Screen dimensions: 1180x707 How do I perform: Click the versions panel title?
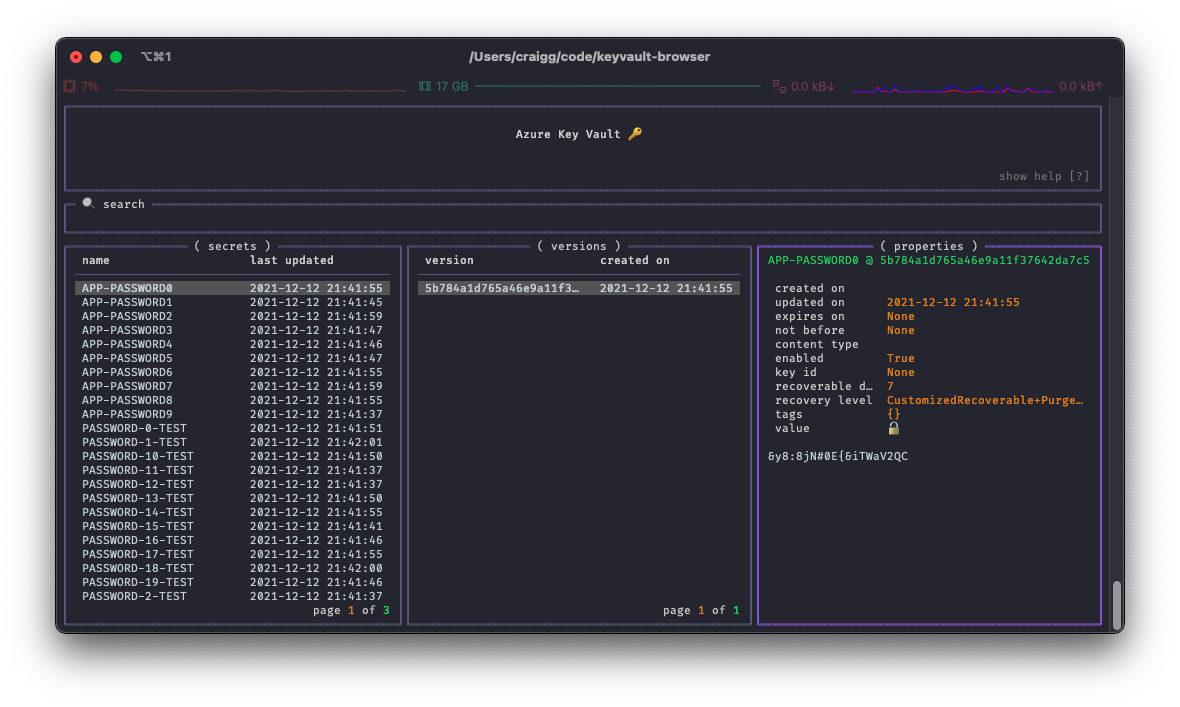tap(578, 245)
